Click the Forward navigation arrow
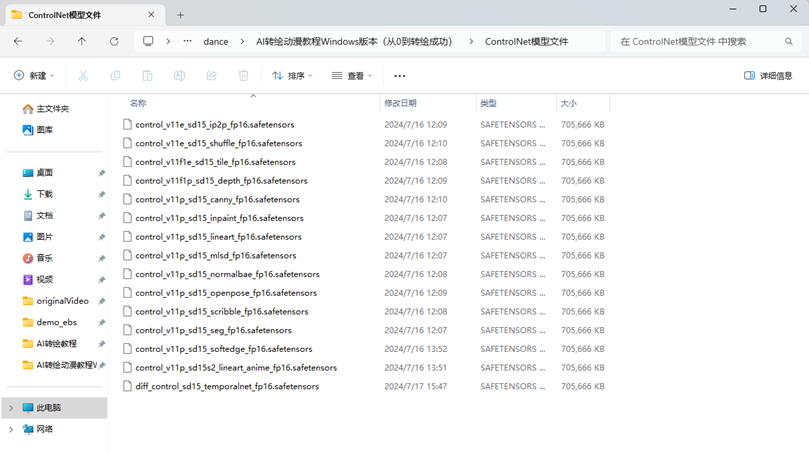Image resolution: width=809 pixels, height=454 pixels. coord(50,41)
